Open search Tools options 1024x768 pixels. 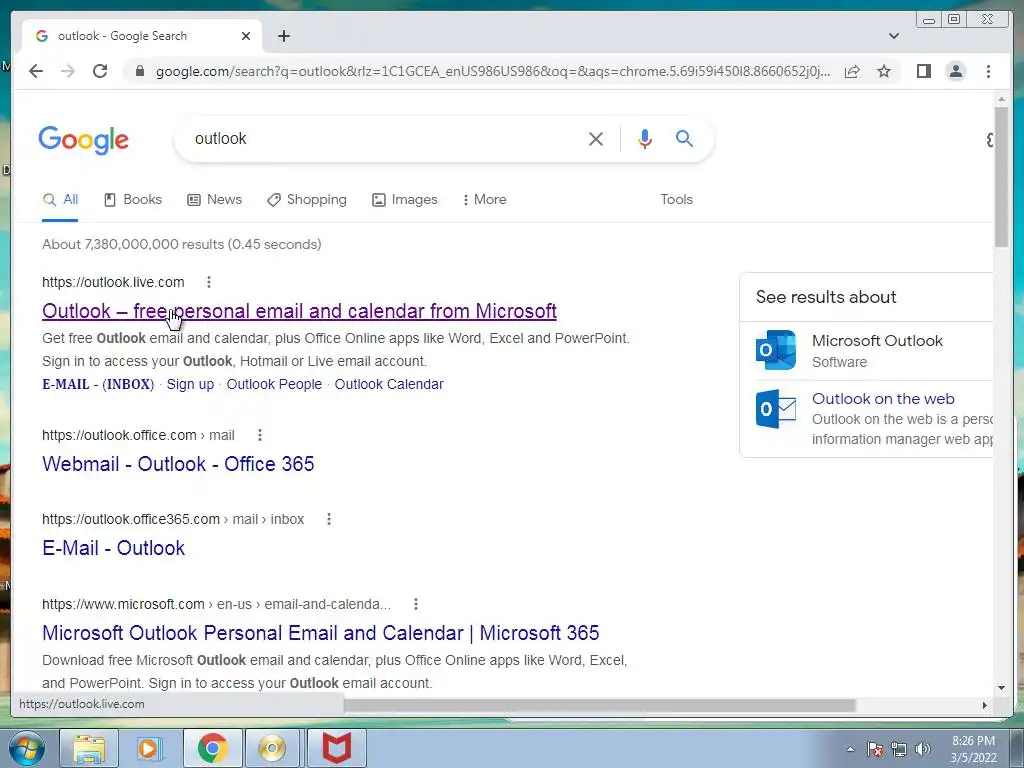click(676, 200)
